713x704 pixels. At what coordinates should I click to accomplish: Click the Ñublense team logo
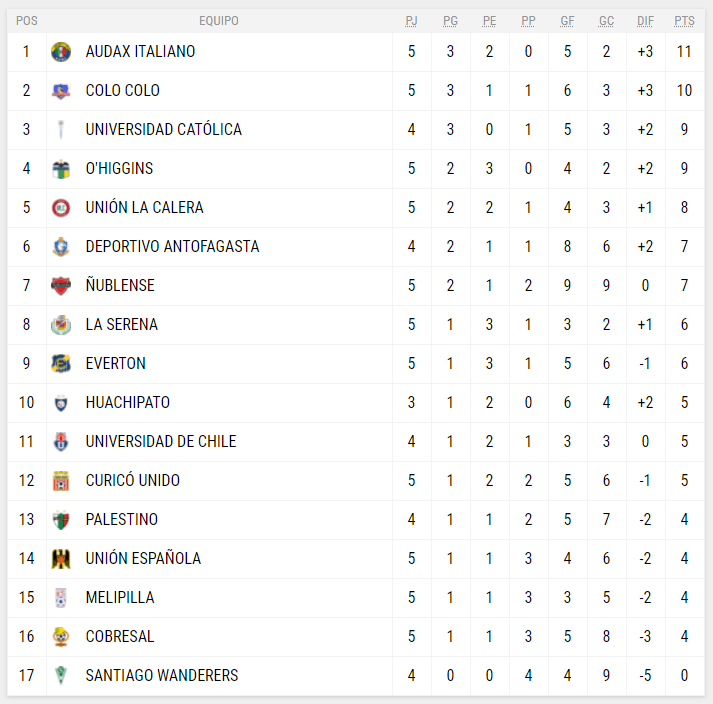[61, 285]
